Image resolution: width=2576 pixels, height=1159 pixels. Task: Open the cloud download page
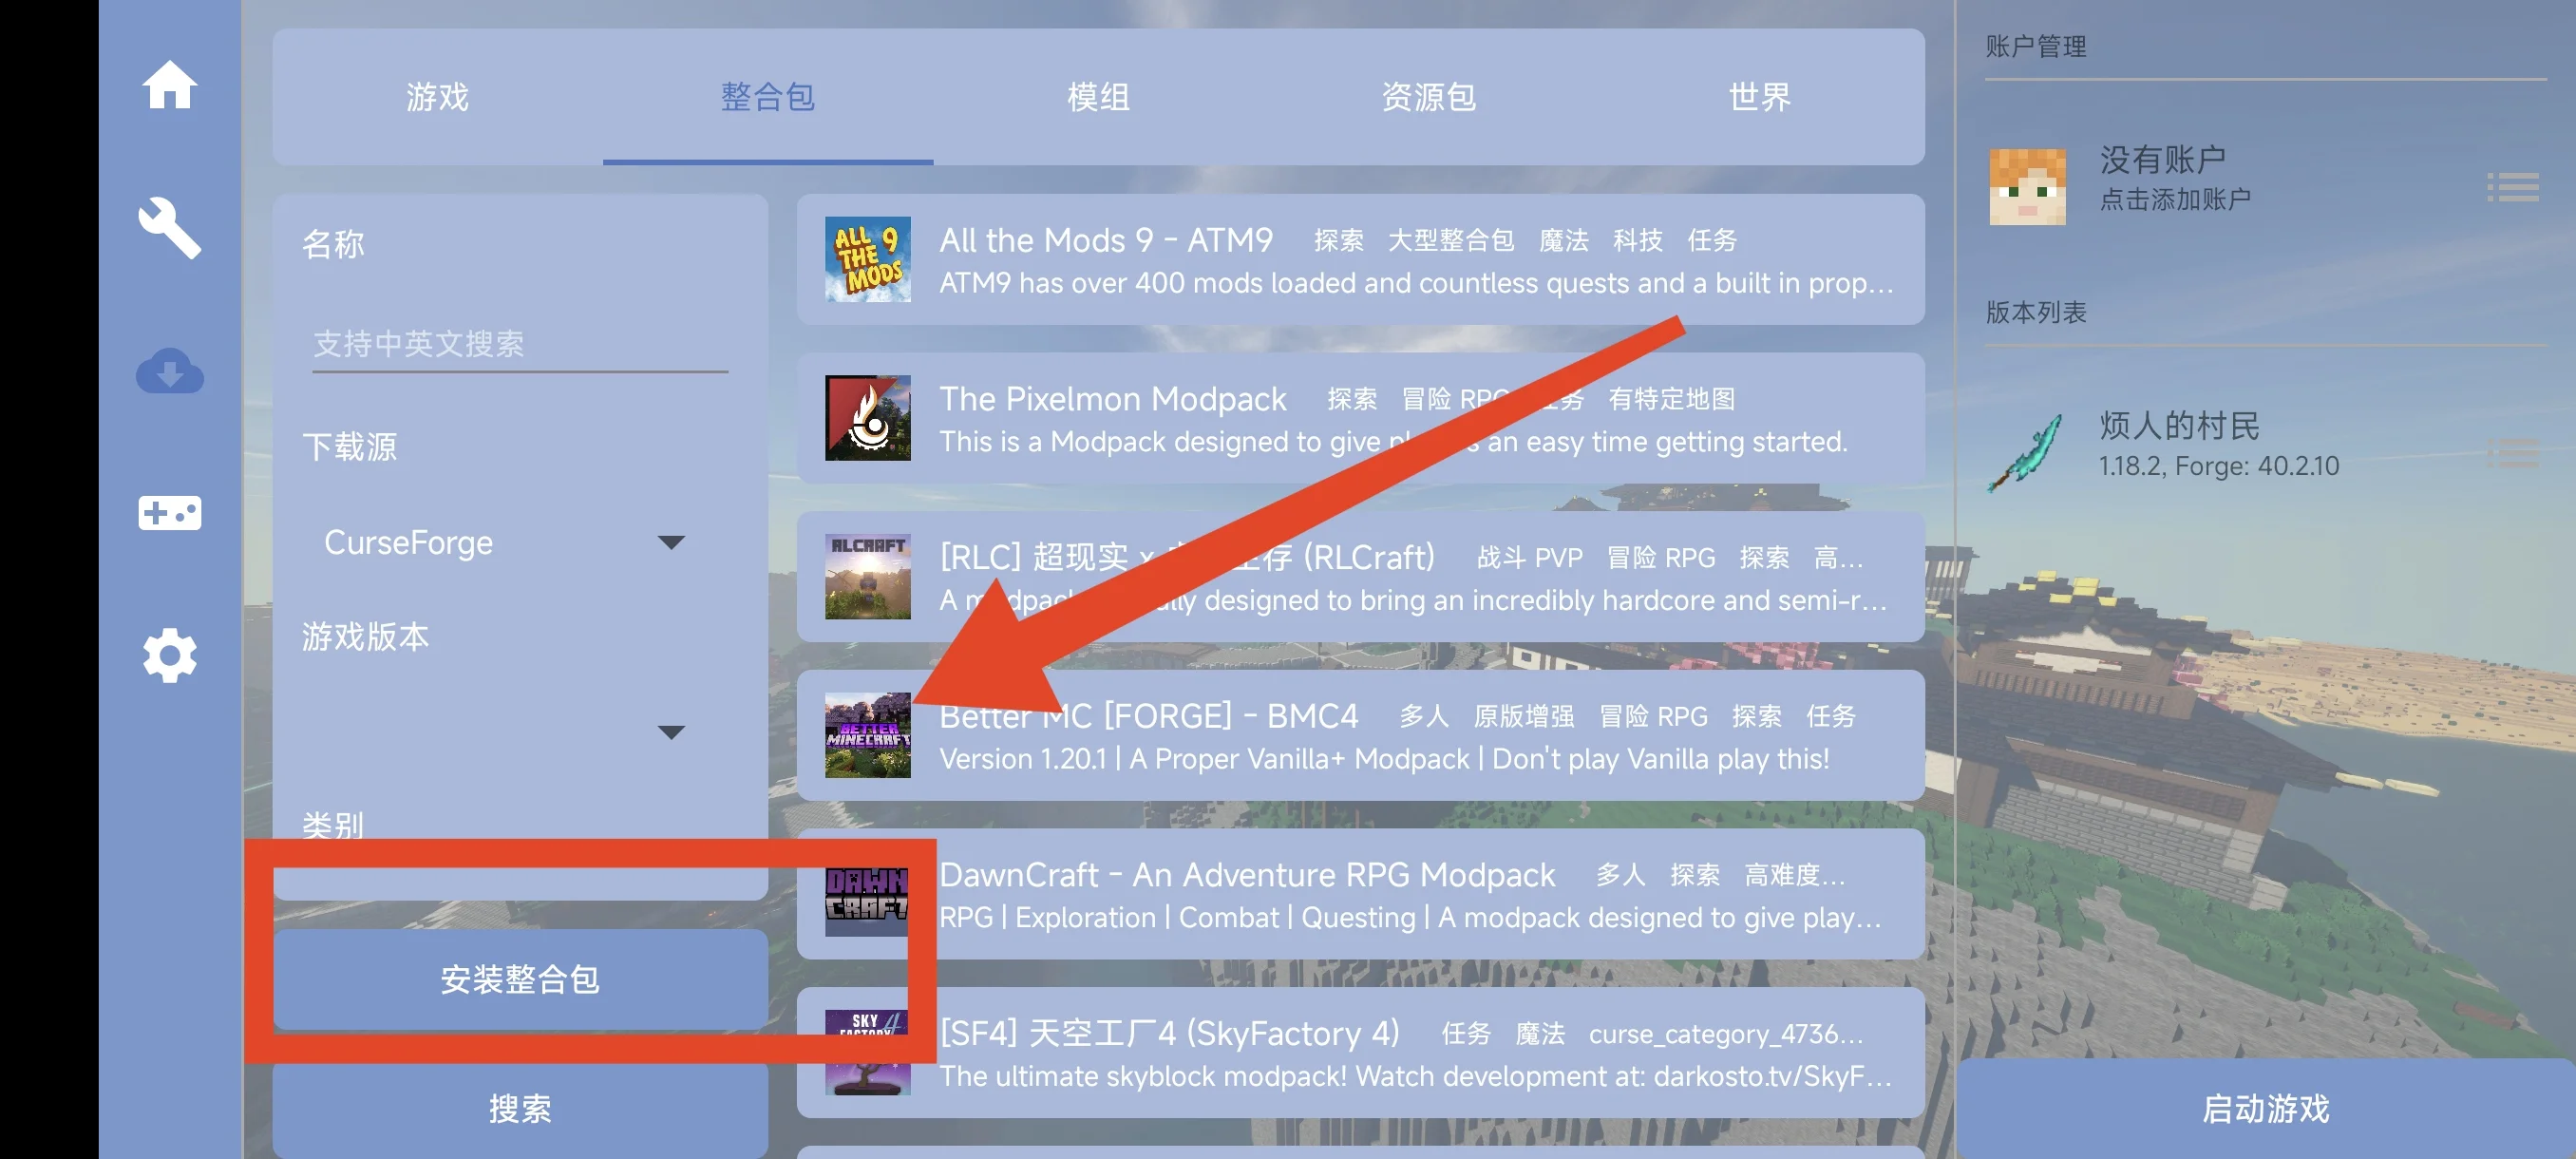click(x=169, y=371)
